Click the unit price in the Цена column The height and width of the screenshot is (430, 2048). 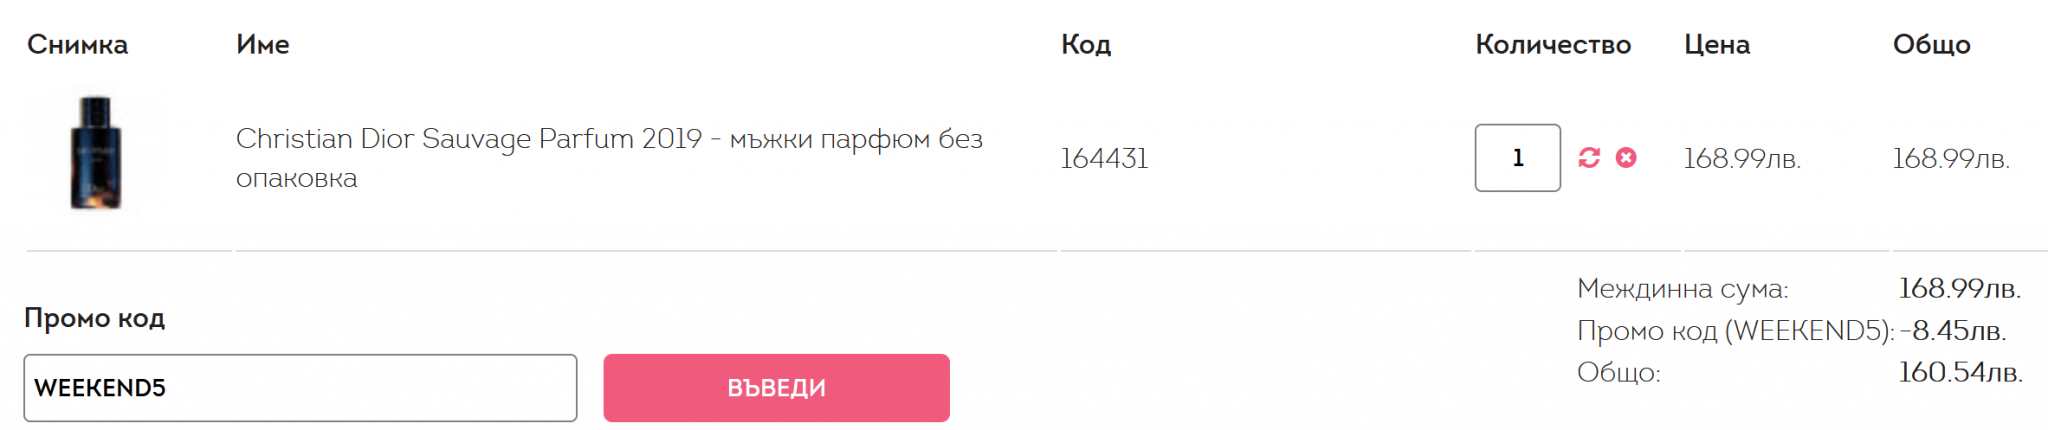[1741, 159]
